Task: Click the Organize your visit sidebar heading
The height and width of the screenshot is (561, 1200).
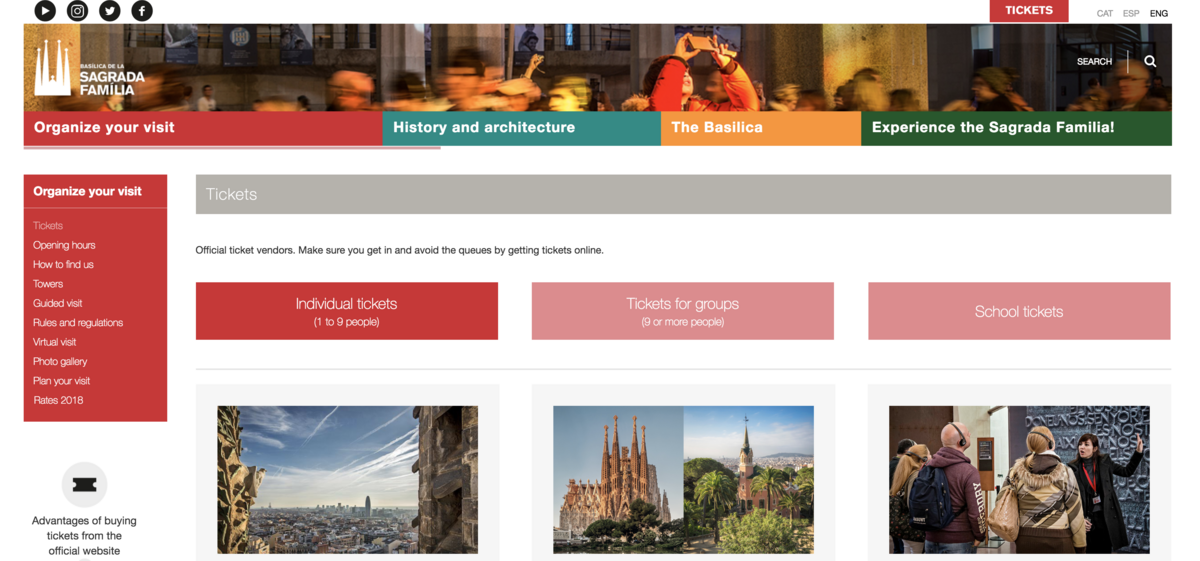Action: coord(87,191)
